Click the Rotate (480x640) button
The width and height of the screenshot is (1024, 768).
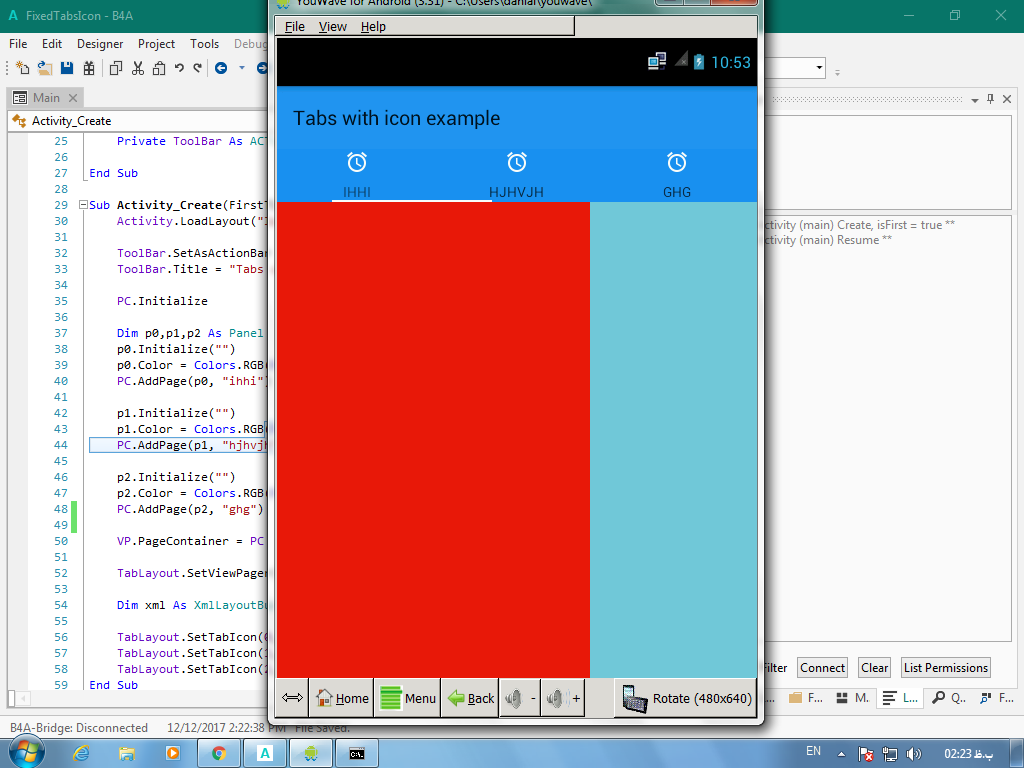click(686, 698)
